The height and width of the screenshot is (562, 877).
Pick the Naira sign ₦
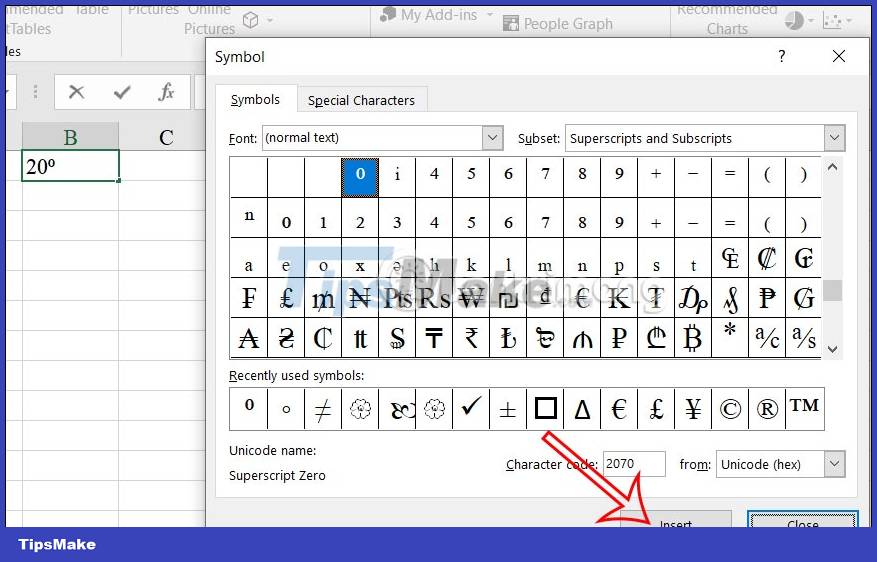pyautogui.click(x=360, y=299)
